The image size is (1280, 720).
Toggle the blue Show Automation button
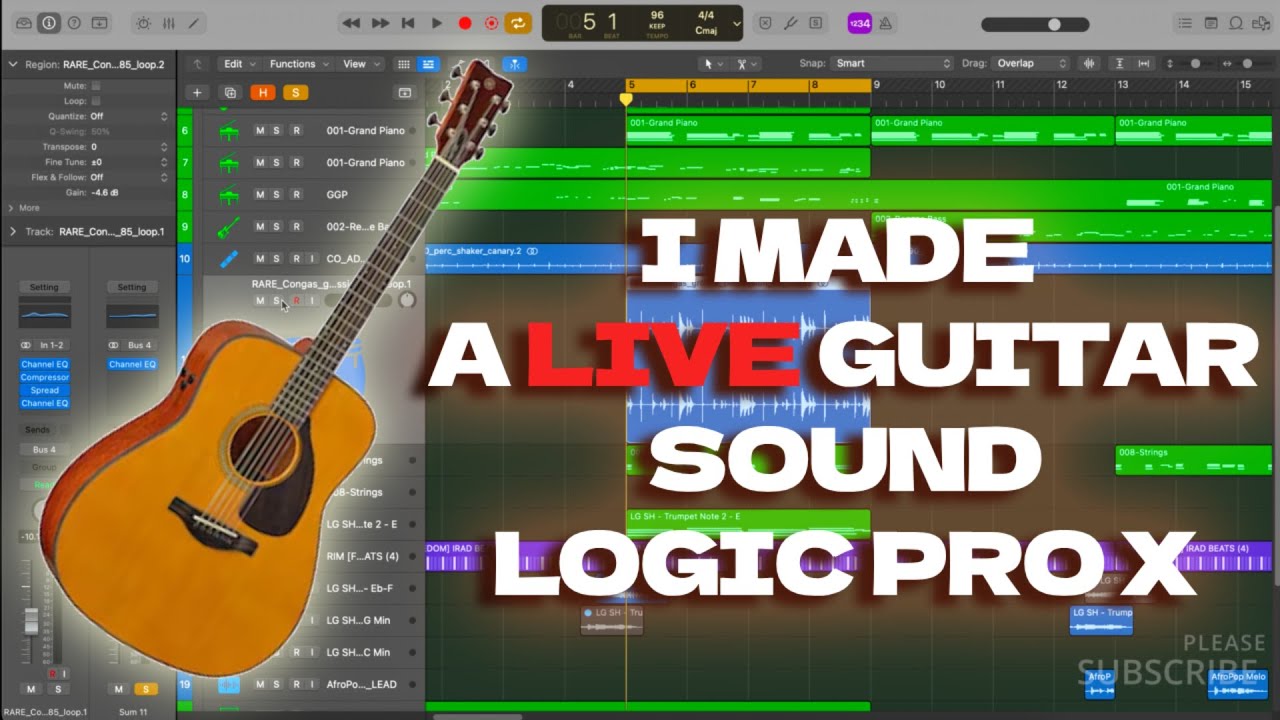click(428, 64)
